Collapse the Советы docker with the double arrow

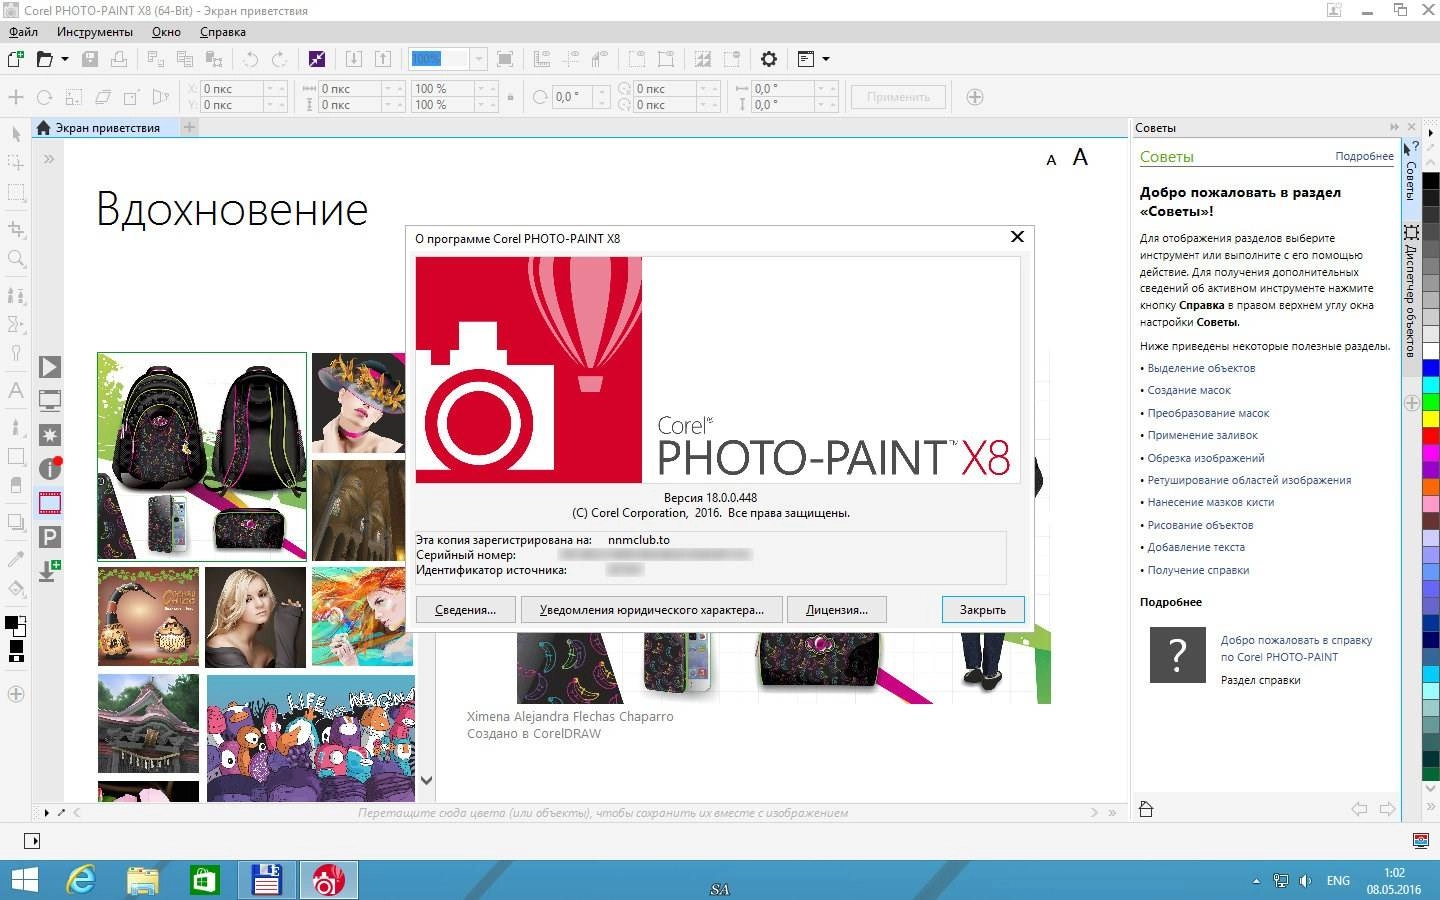click(1394, 127)
